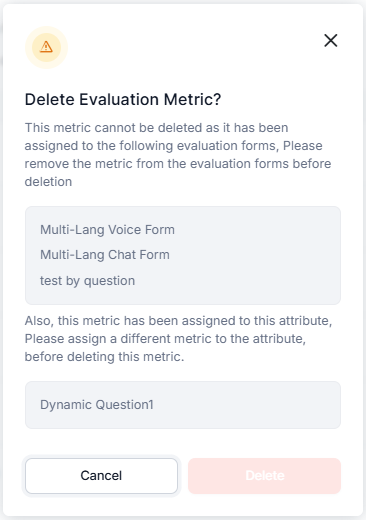366x520 pixels.
Task: Click the 'Delete Evaluation Metric?' heading
Action: click(x=123, y=99)
